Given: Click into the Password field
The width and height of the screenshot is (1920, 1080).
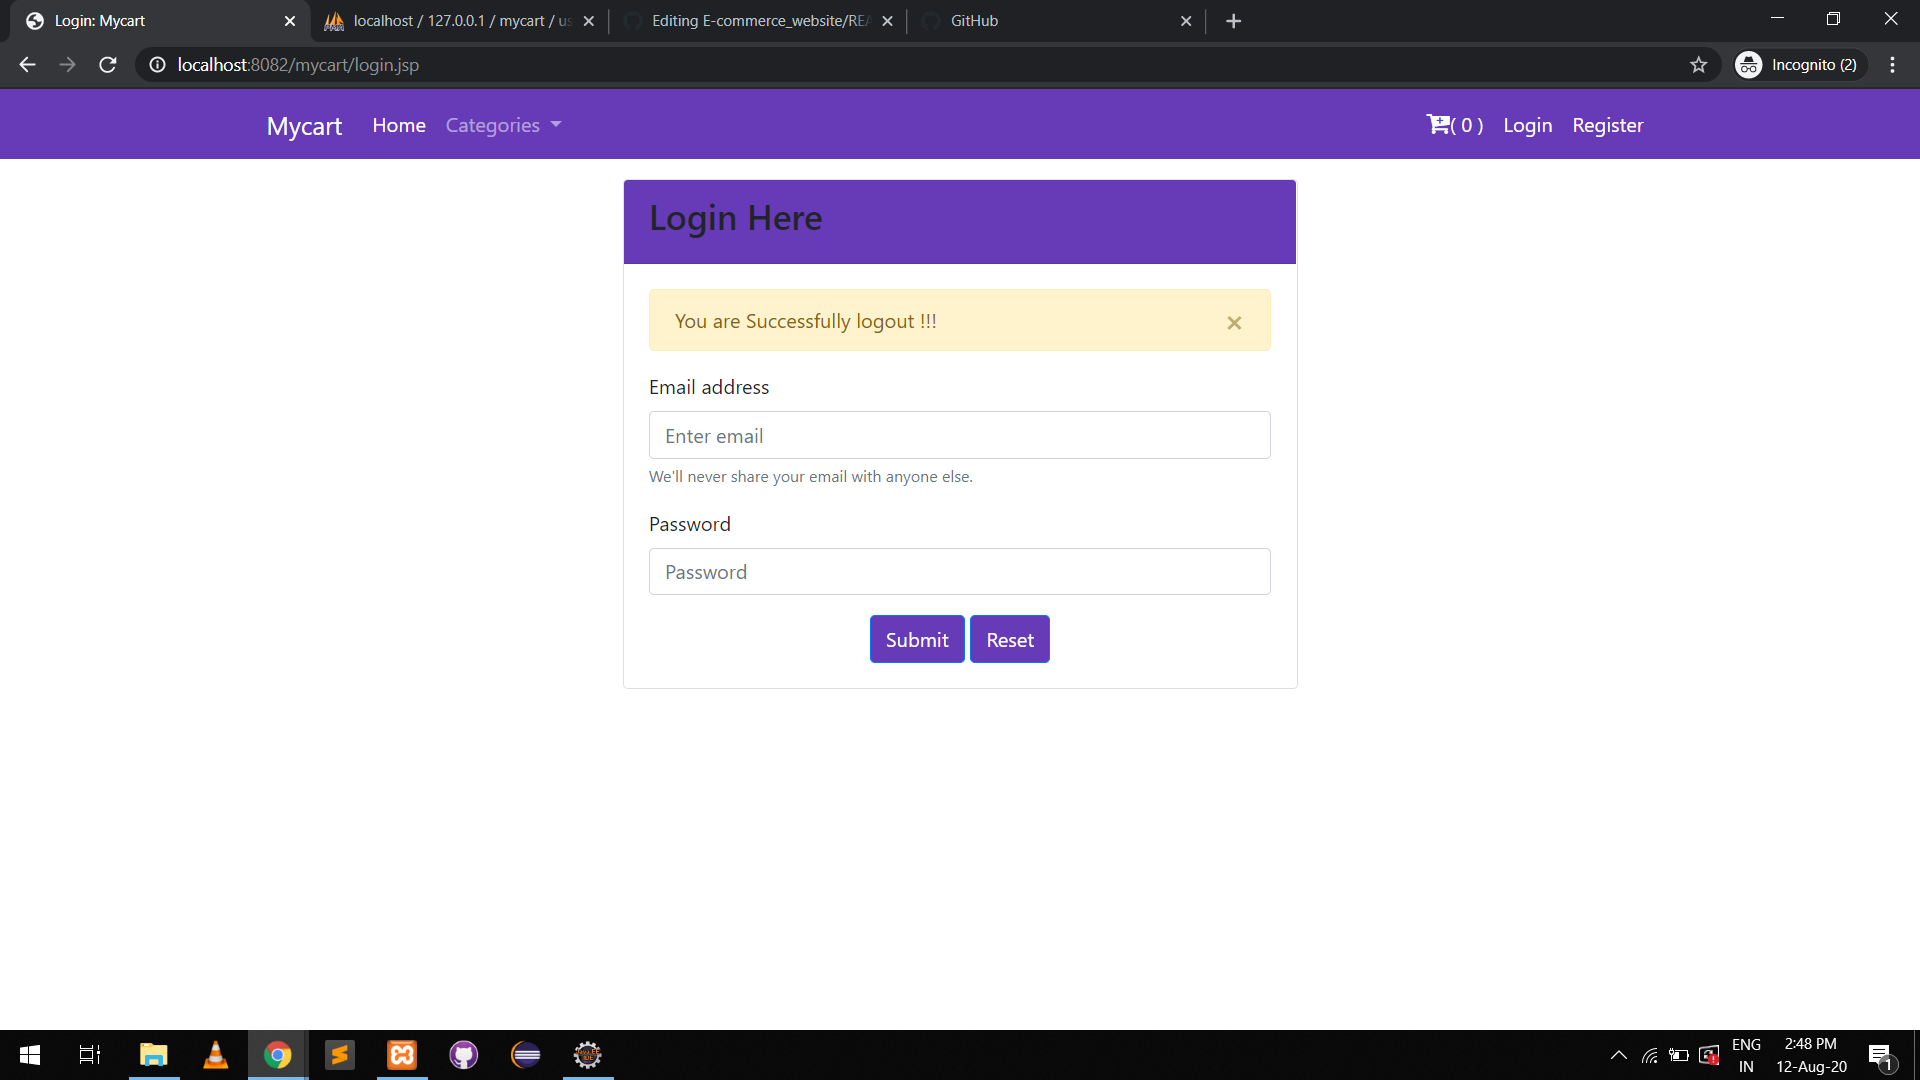Looking at the screenshot, I should coord(959,572).
